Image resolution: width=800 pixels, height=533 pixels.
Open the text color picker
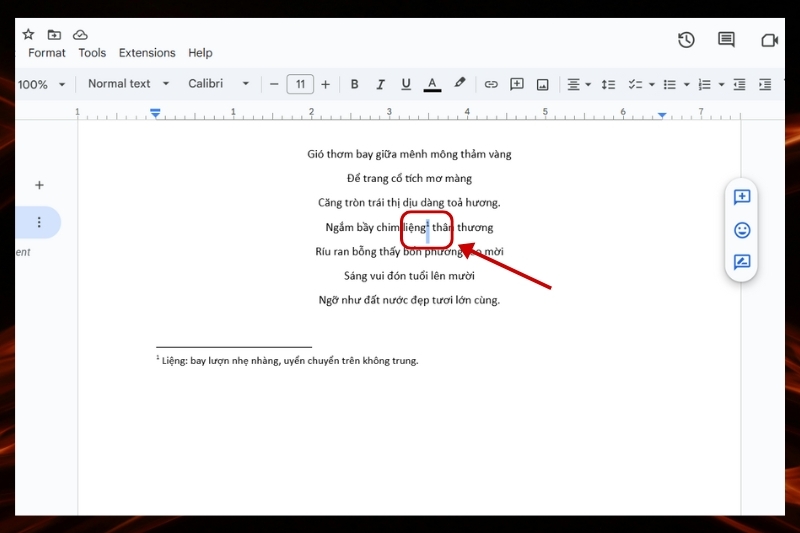(432, 84)
